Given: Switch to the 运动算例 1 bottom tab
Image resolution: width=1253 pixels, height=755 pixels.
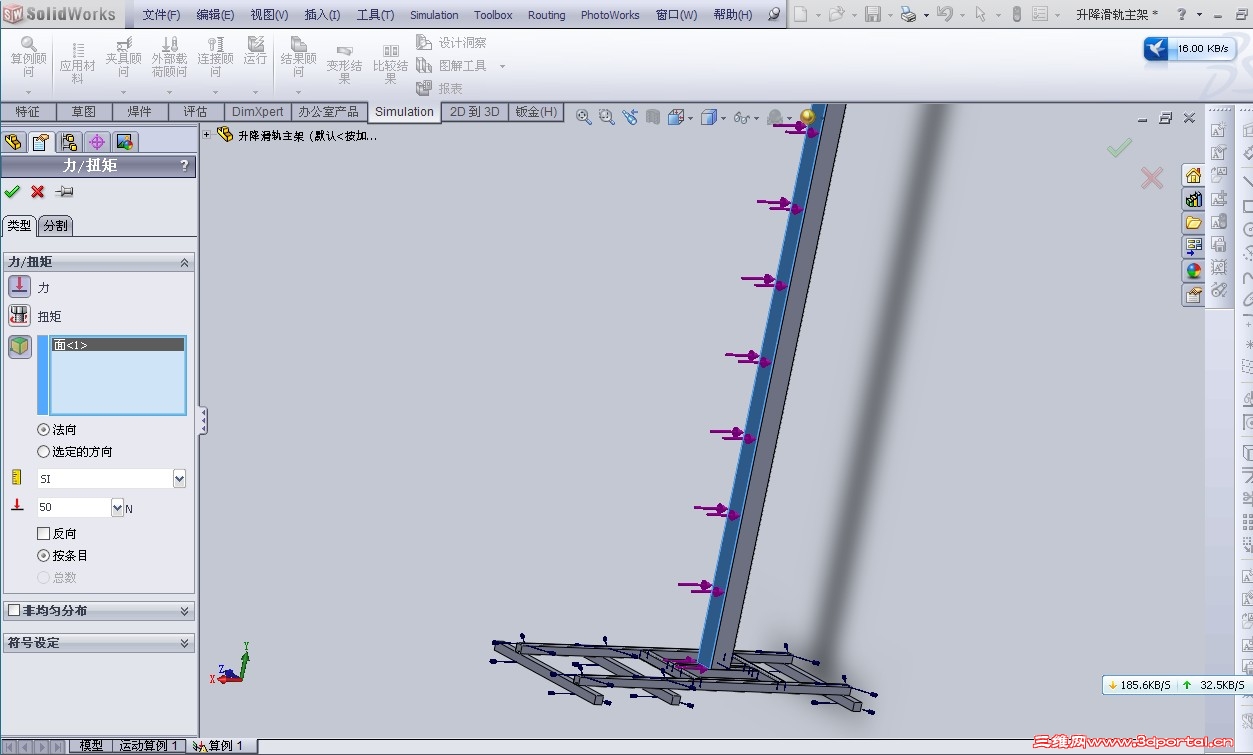Looking at the screenshot, I should pyautogui.click(x=148, y=746).
